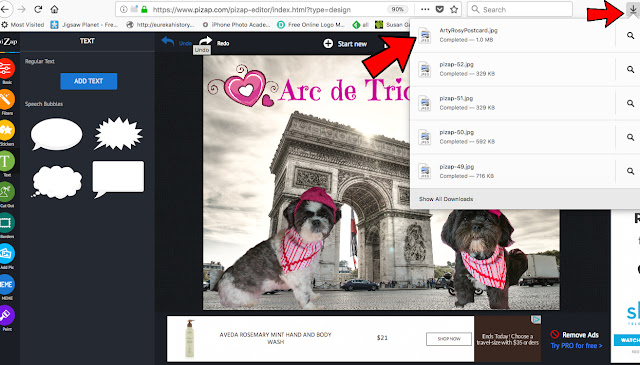Open pizap-49.jpg download entry
Screen dimensions: 640x365
(x=513, y=171)
